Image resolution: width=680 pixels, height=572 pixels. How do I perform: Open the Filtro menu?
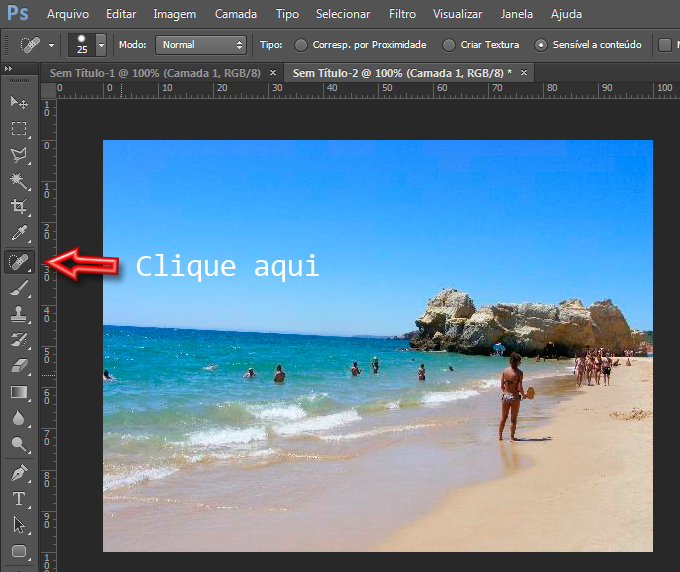(402, 14)
